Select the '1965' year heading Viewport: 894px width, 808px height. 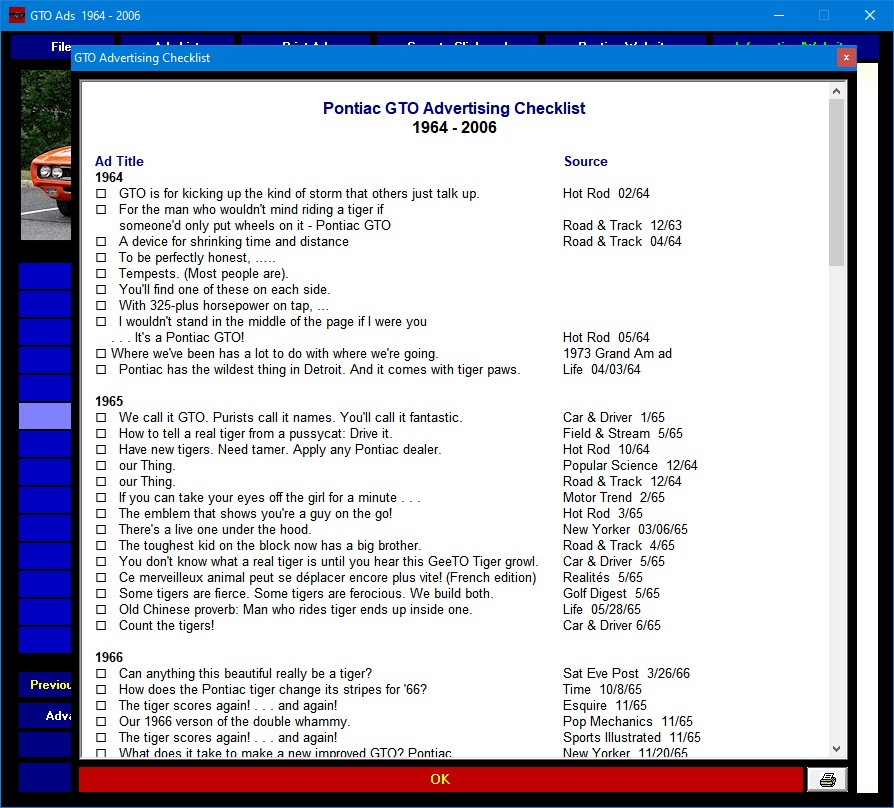pos(109,401)
